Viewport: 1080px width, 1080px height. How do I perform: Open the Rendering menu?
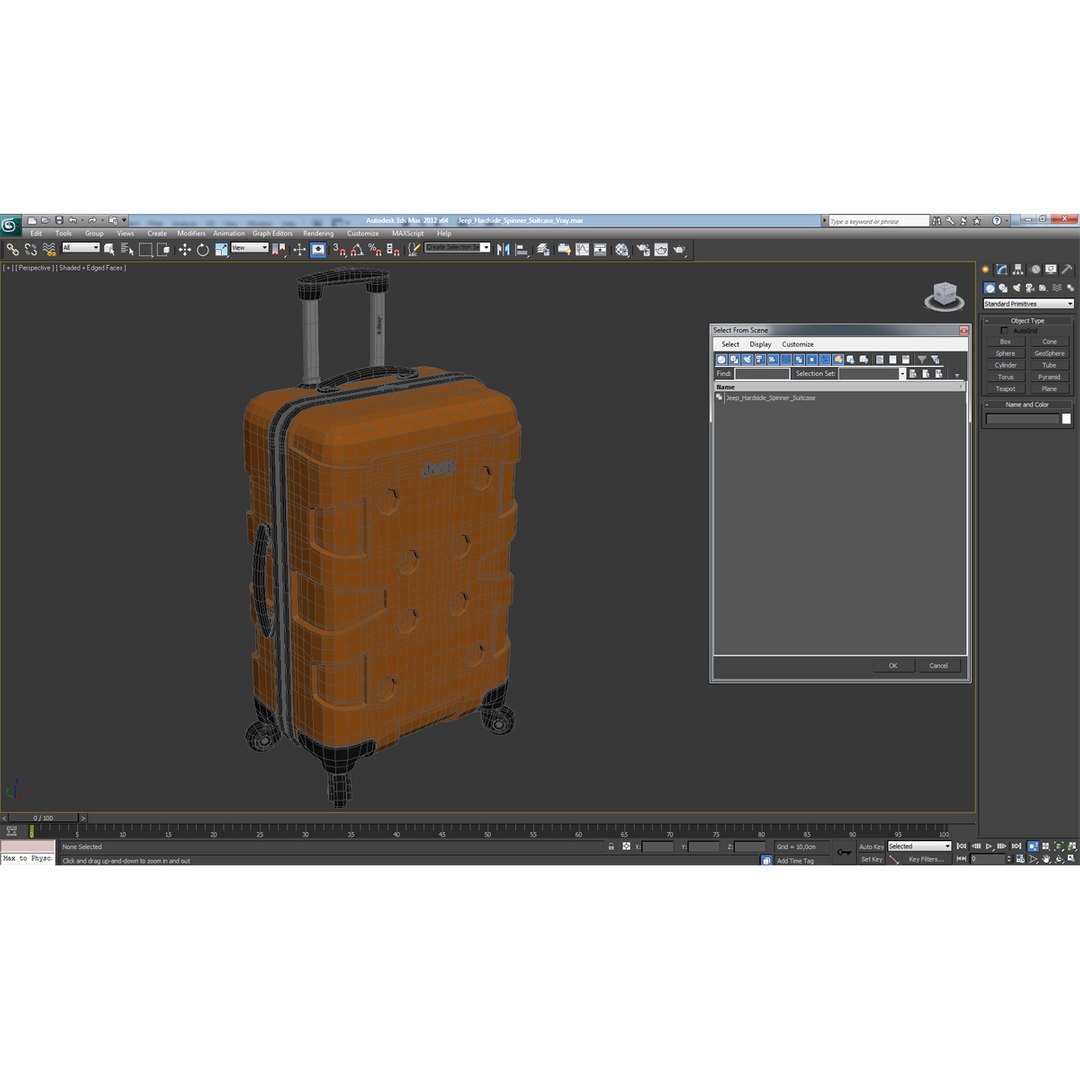318,233
